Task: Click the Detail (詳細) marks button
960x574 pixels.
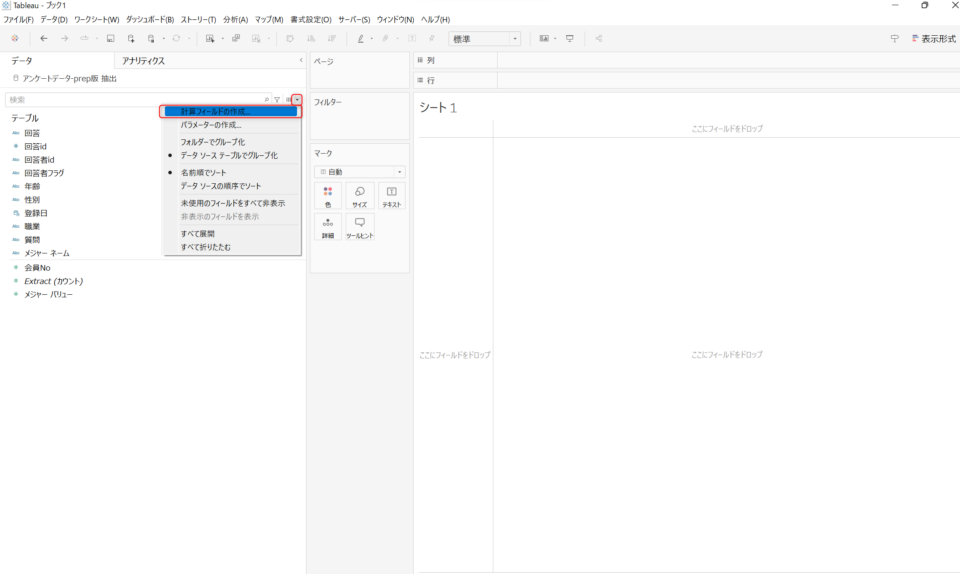Action: pyautogui.click(x=328, y=227)
